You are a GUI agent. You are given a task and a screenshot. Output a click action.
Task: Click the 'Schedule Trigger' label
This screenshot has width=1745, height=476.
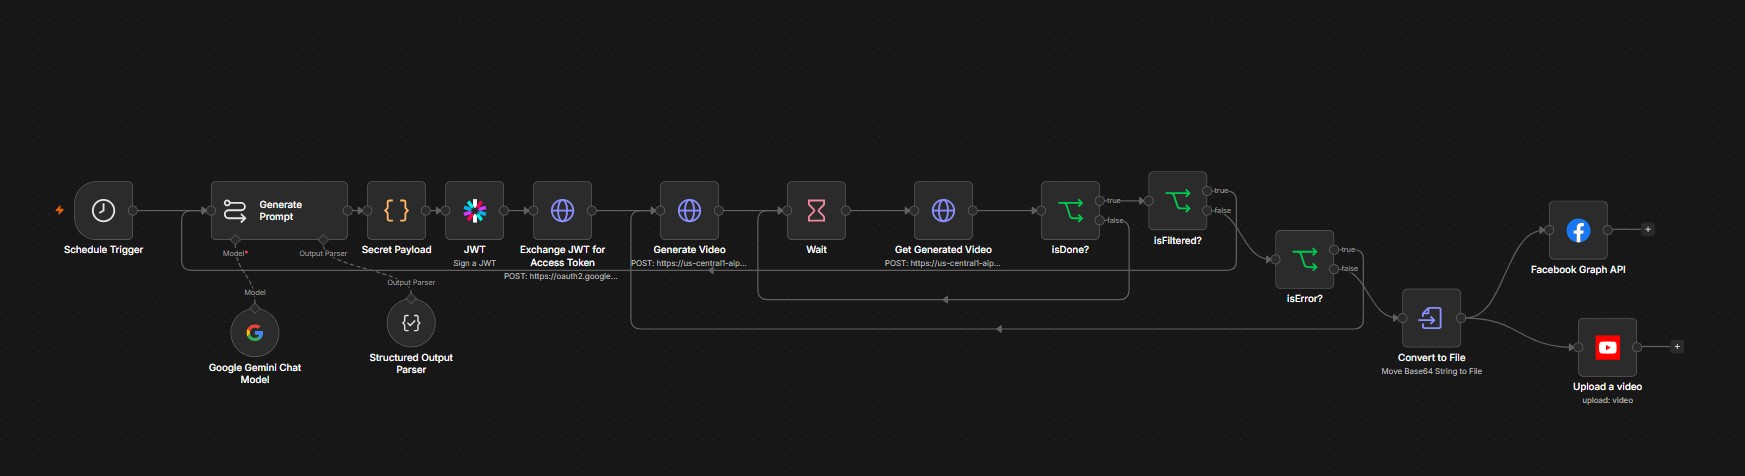click(103, 250)
